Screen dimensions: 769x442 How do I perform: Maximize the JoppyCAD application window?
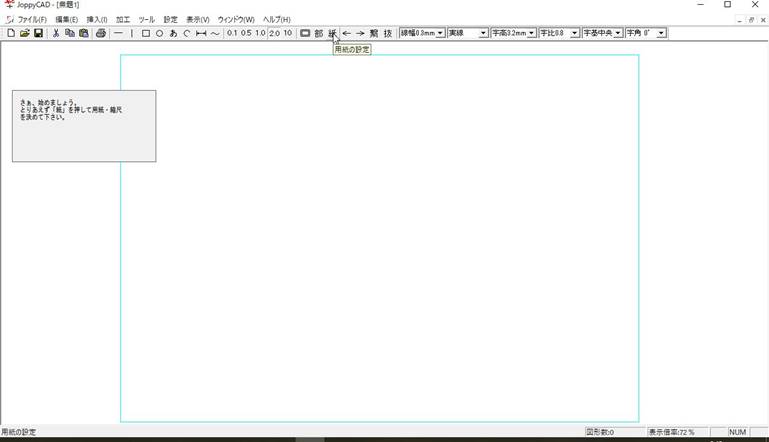727,4
